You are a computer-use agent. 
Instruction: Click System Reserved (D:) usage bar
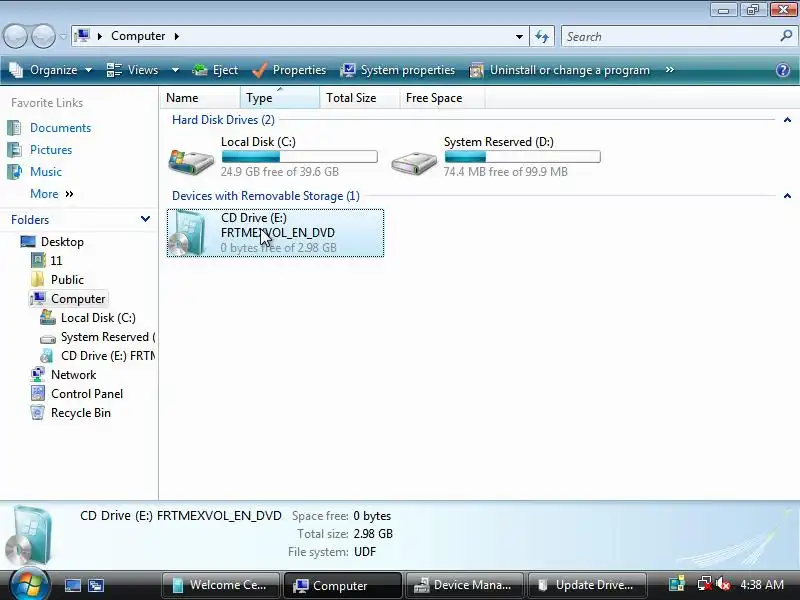[x=522, y=157]
